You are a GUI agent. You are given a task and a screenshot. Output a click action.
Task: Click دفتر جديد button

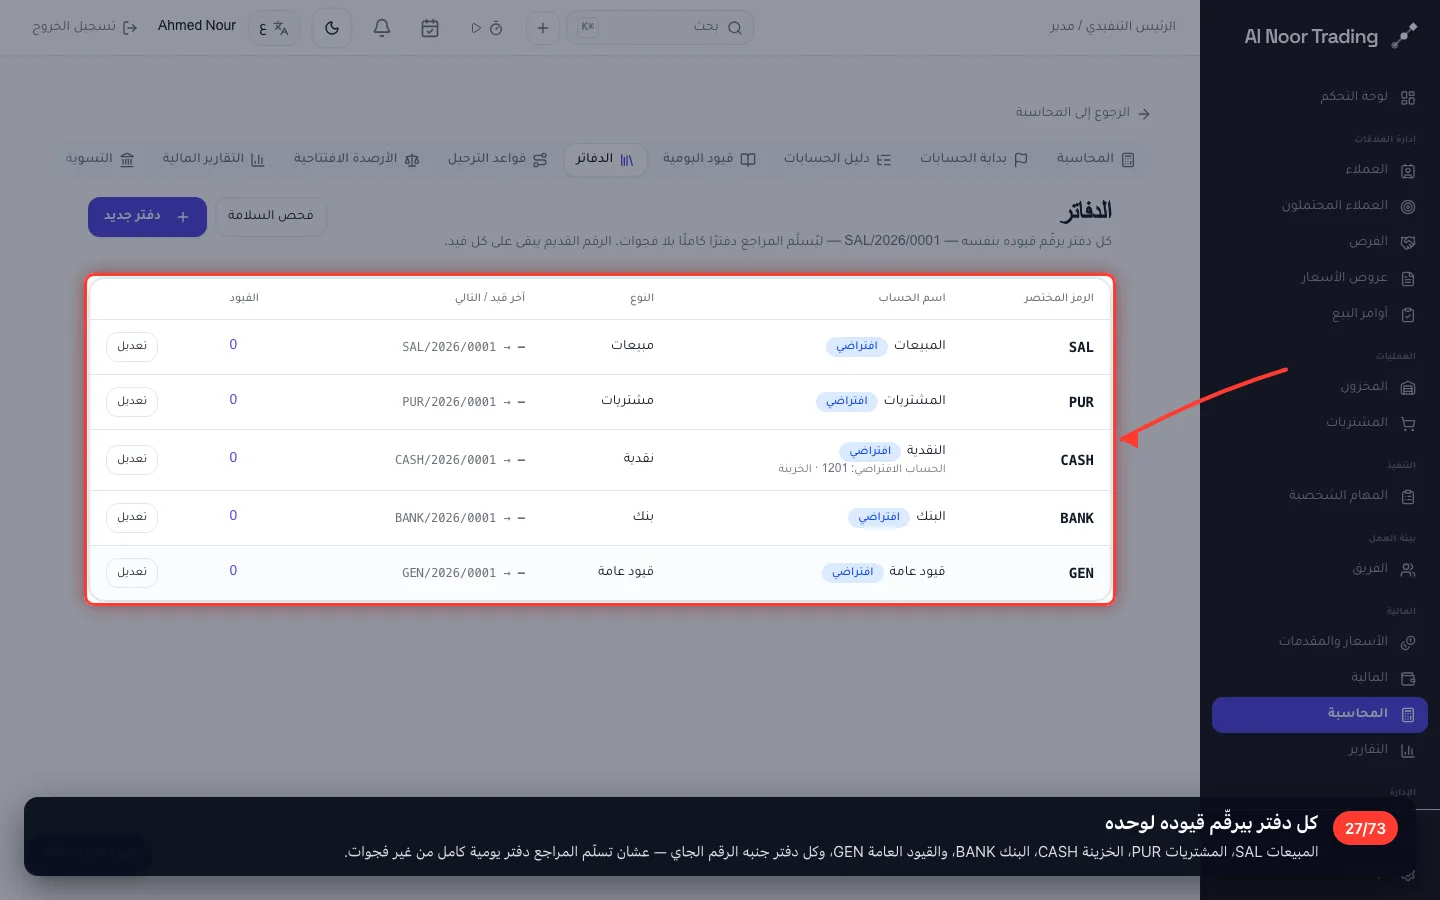(x=147, y=217)
